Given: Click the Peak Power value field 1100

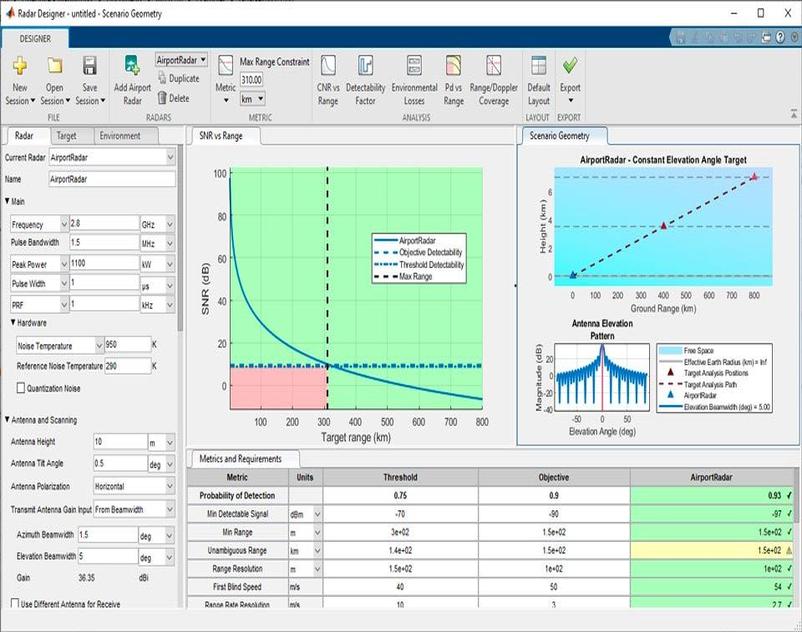Looking at the screenshot, I should click(104, 263).
